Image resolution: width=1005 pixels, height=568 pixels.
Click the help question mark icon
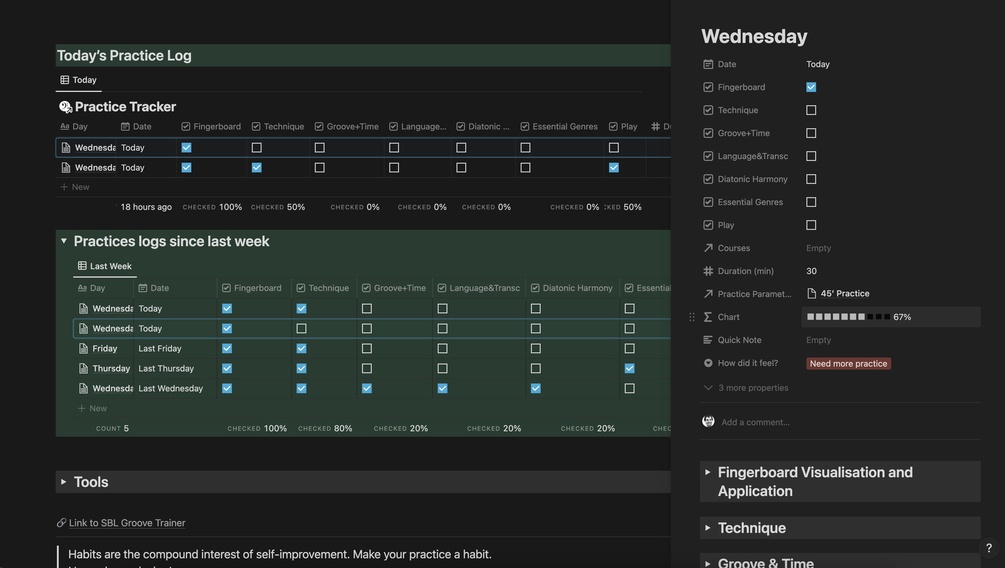988,548
